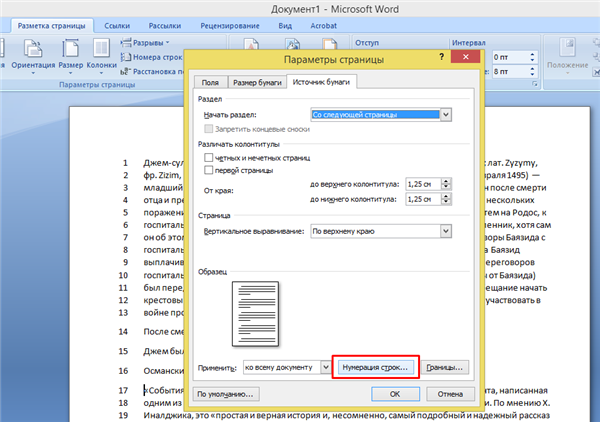
Task: Open the Рецензирование ribbon tab
Action: click(230, 26)
